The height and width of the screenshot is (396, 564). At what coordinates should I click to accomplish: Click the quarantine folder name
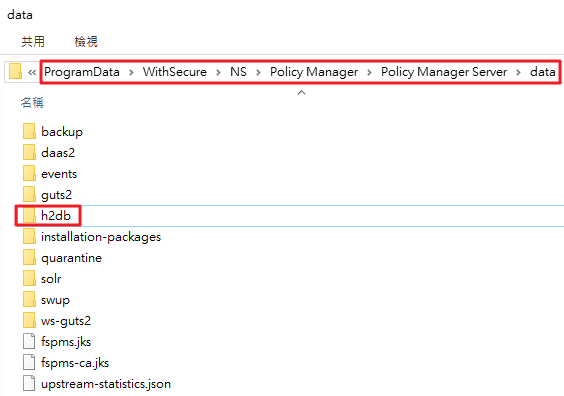click(x=71, y=258)
